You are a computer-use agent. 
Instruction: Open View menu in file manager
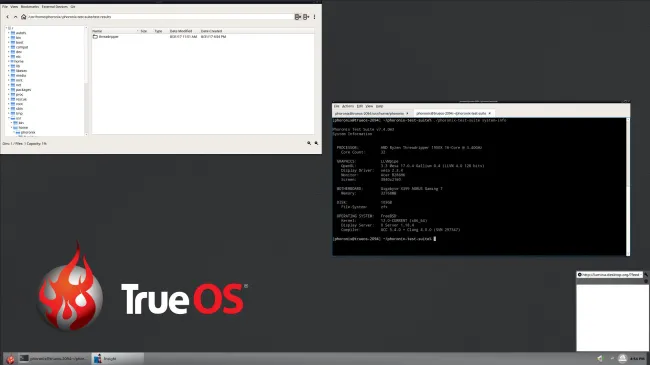(14, 7)
